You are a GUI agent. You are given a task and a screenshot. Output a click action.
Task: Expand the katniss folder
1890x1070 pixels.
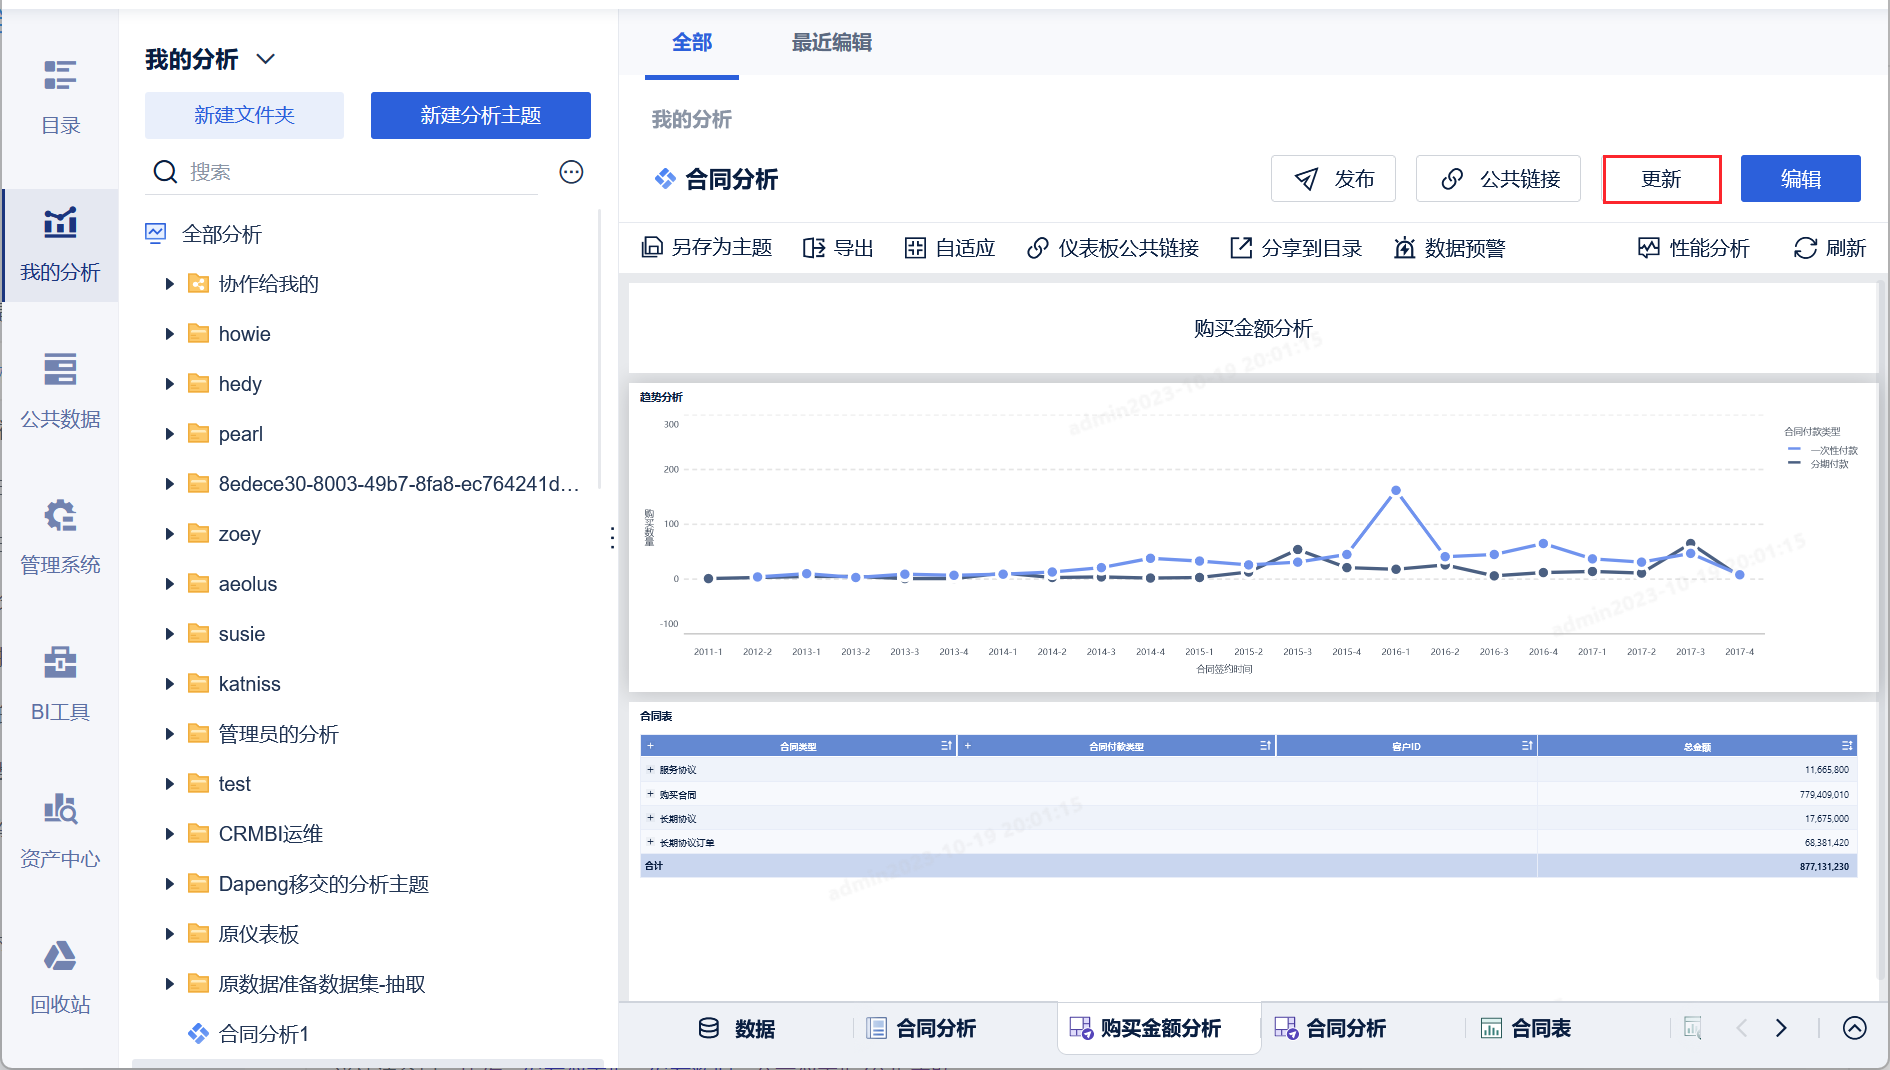[170, 684]
